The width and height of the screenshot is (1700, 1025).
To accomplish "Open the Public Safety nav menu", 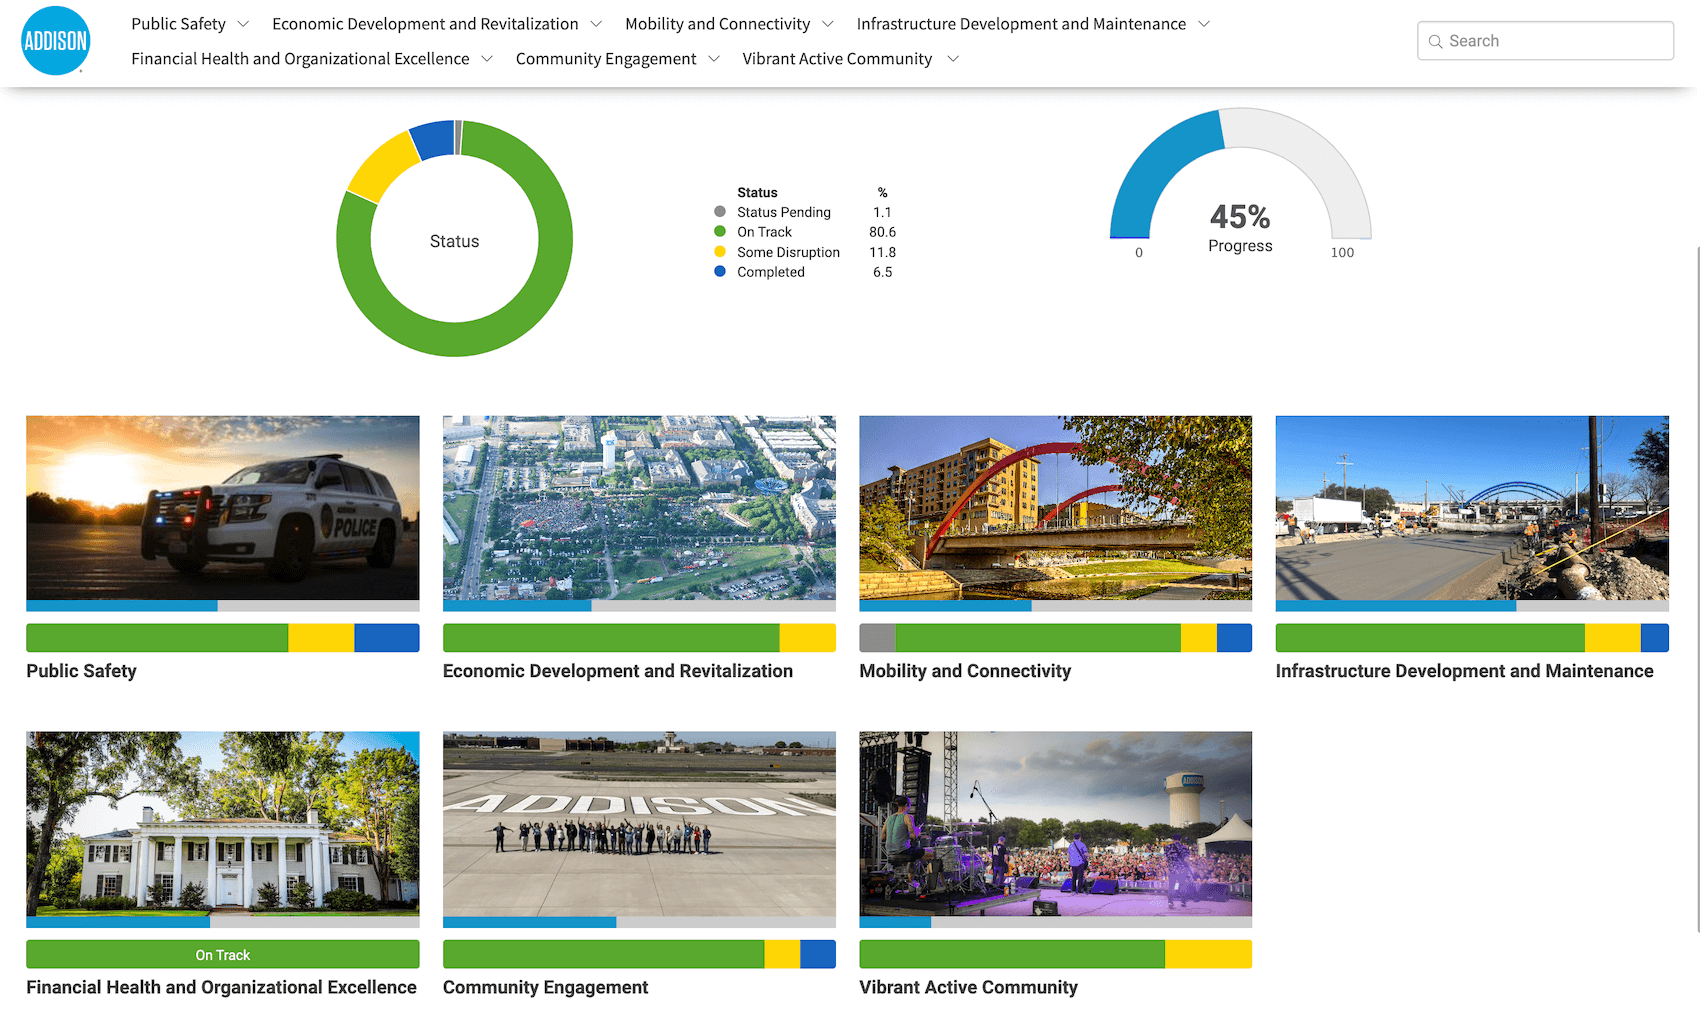I will pyautogui.click(x=179, y=24).
